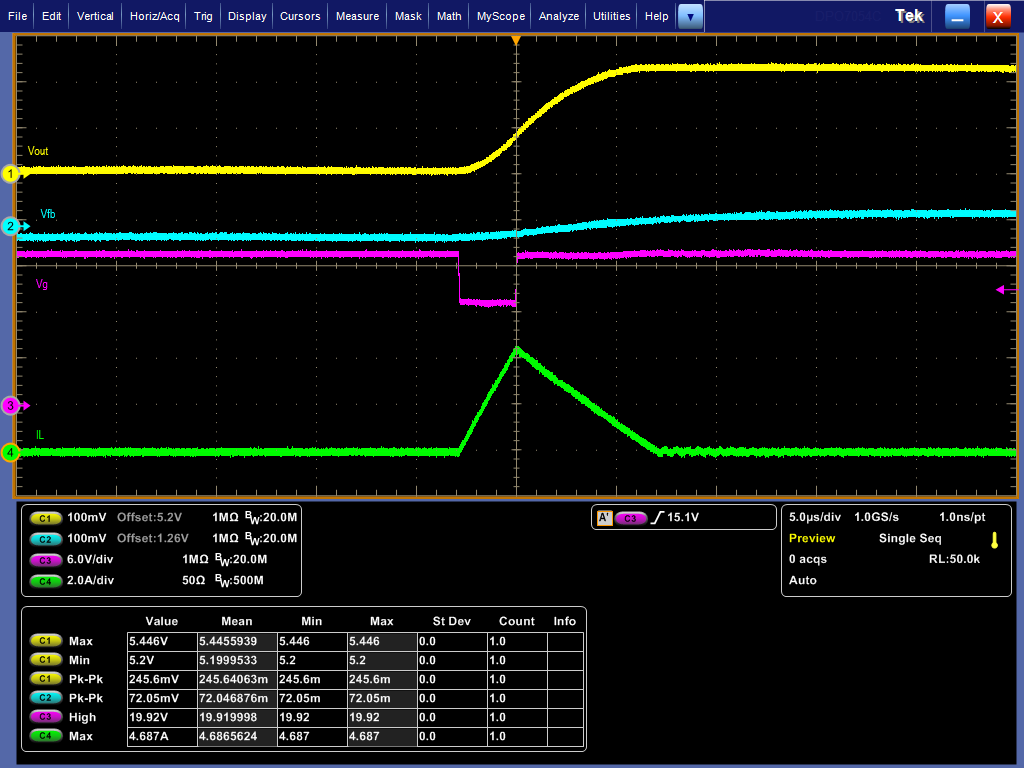Click the A' trigger type icon

coord(604,518)
